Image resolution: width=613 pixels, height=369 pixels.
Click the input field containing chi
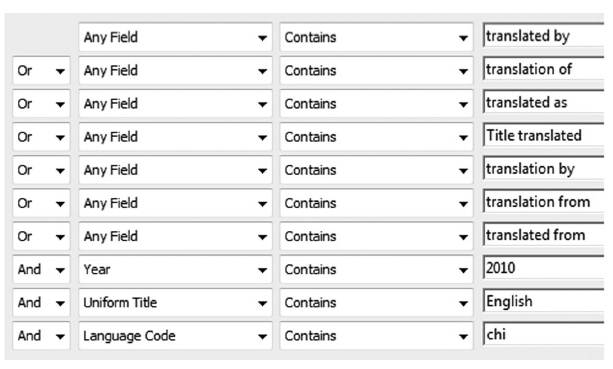pos(544,335)
